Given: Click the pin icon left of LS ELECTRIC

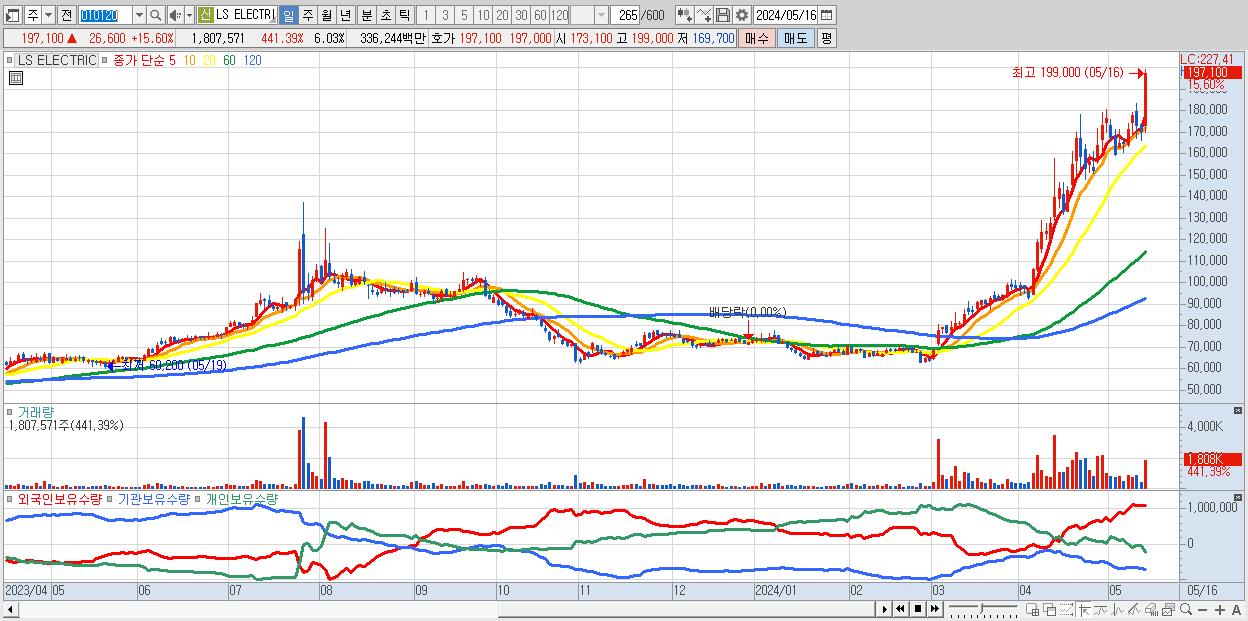Looking at the screenshot, I should point(10,60).
